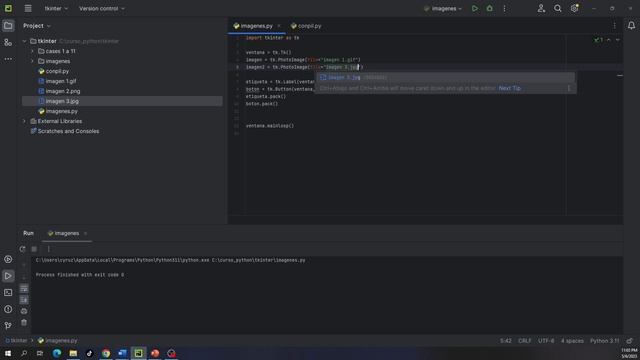This screenshot has height=360, width=640.
Task: Open CRLF line separator selector
Action: click(x=524, y=340)
